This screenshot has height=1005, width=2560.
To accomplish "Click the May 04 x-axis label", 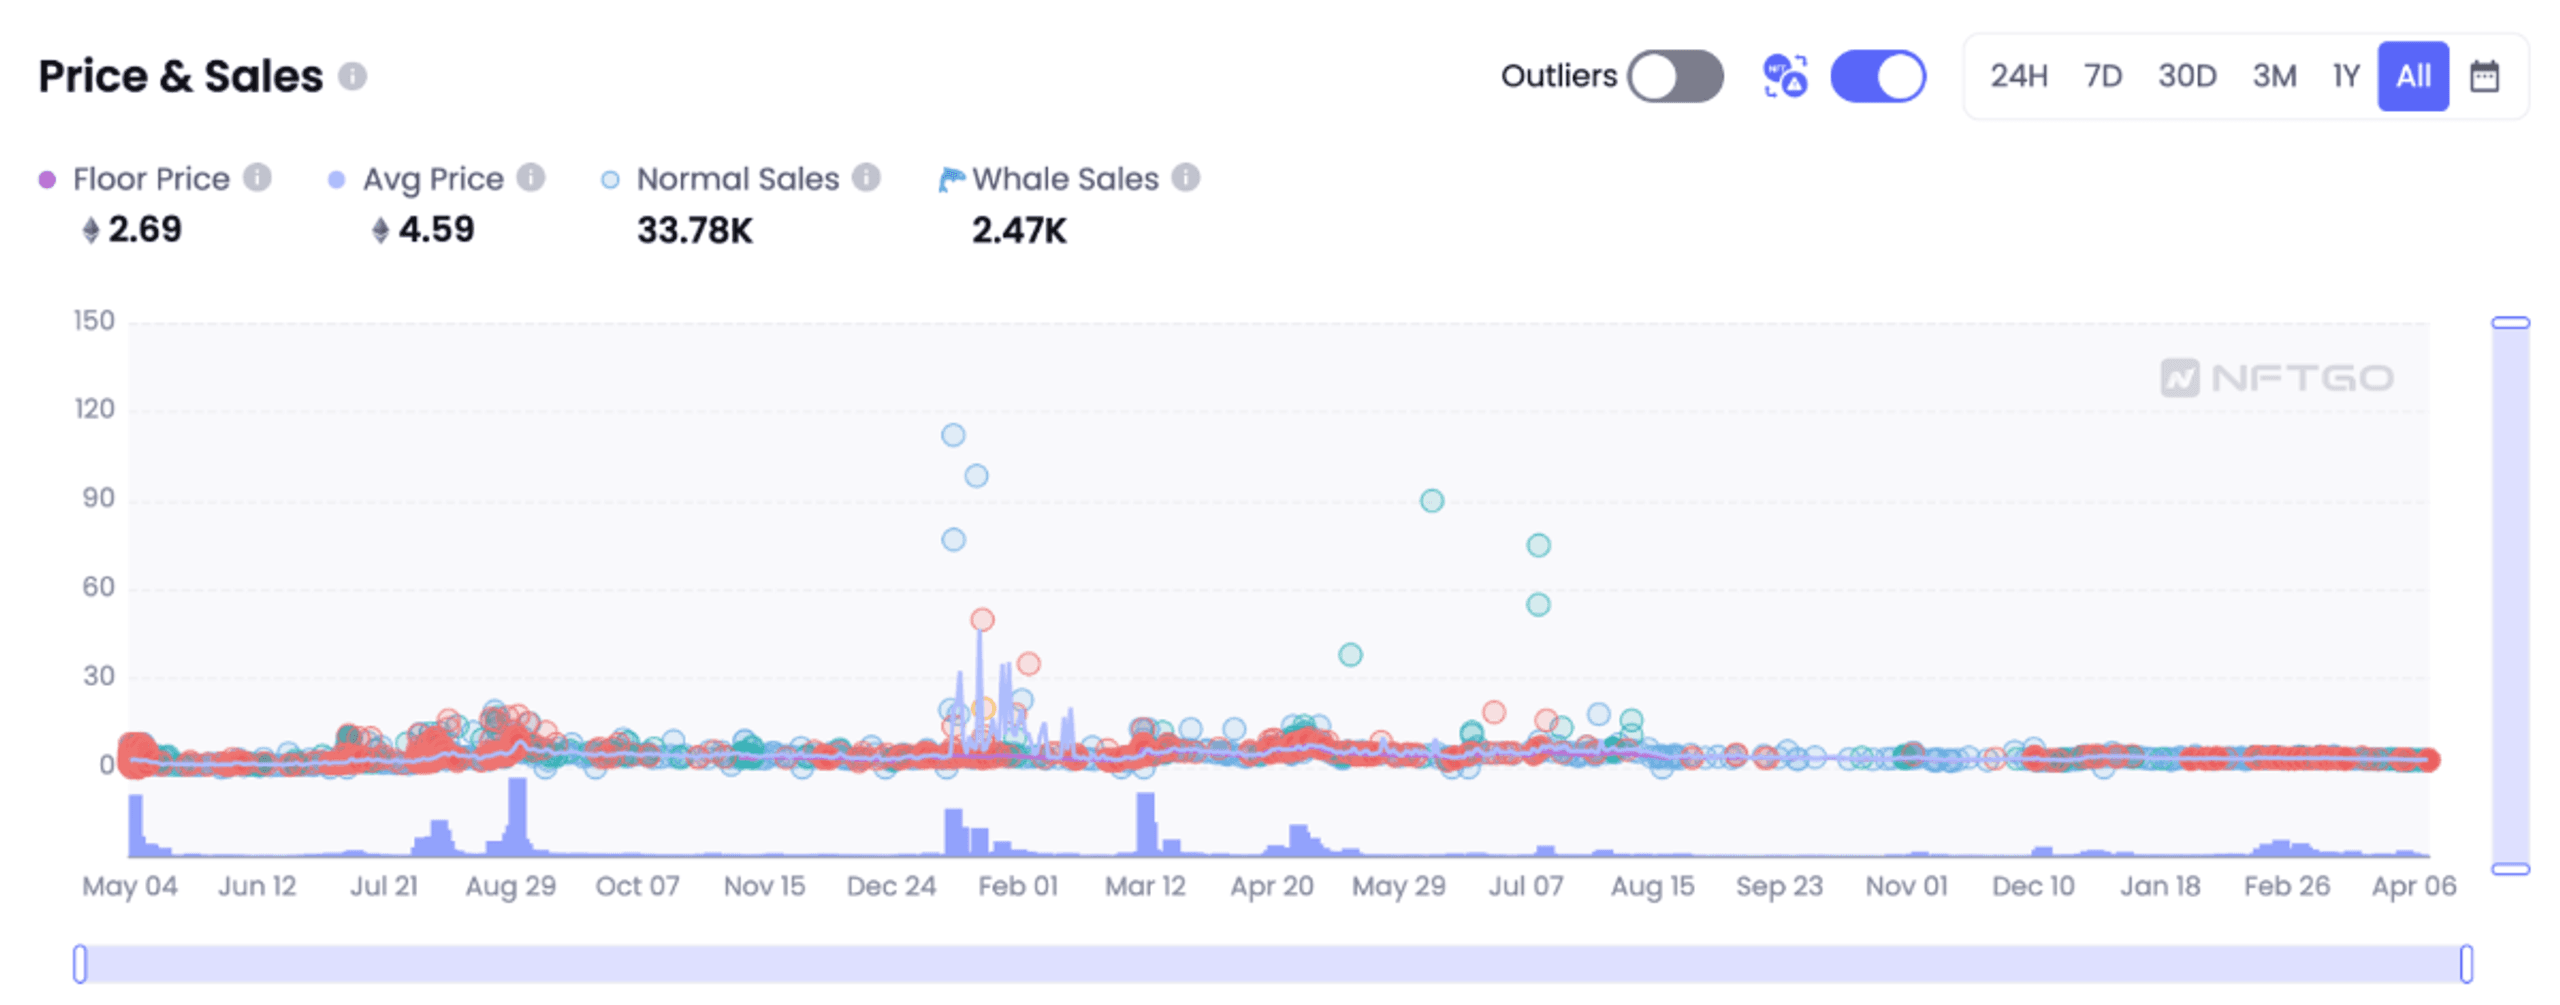I will coord(130,886).
